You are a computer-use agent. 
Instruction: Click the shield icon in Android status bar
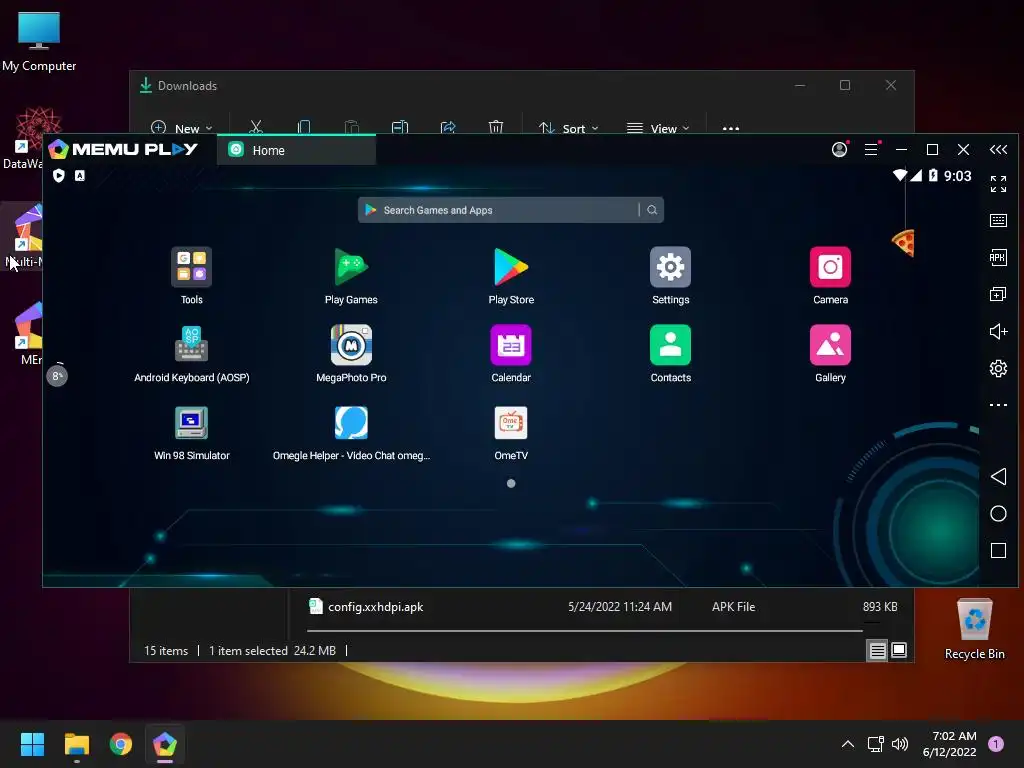[x=59, y=175]
